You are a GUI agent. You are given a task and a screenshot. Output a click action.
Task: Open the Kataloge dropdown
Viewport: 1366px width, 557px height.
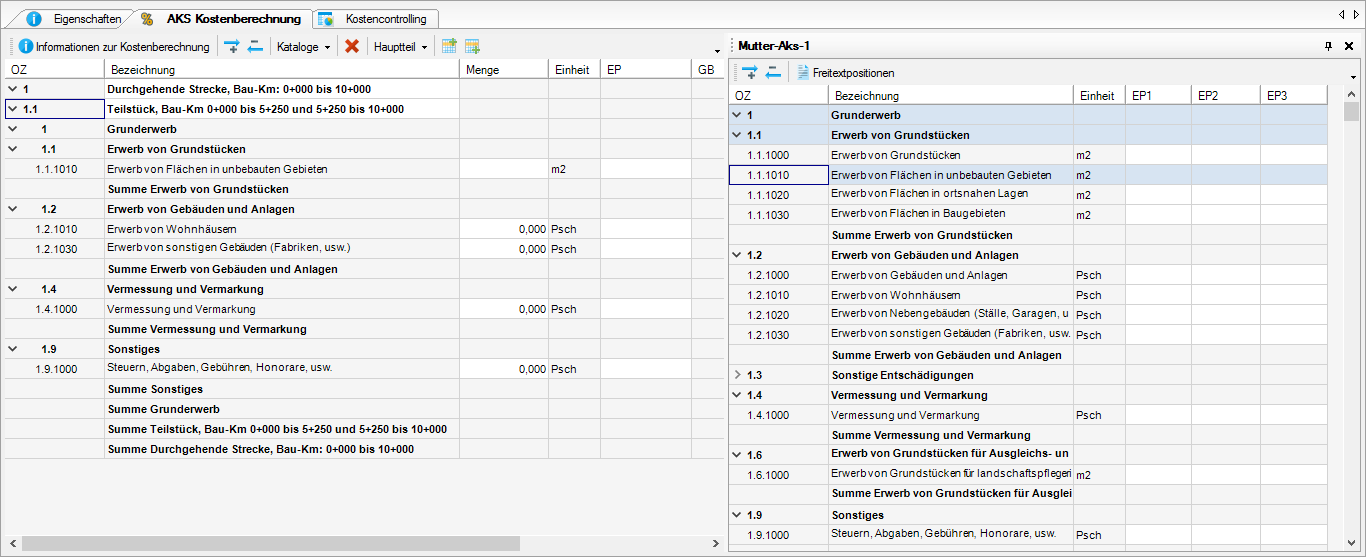[x=303, y=46]
